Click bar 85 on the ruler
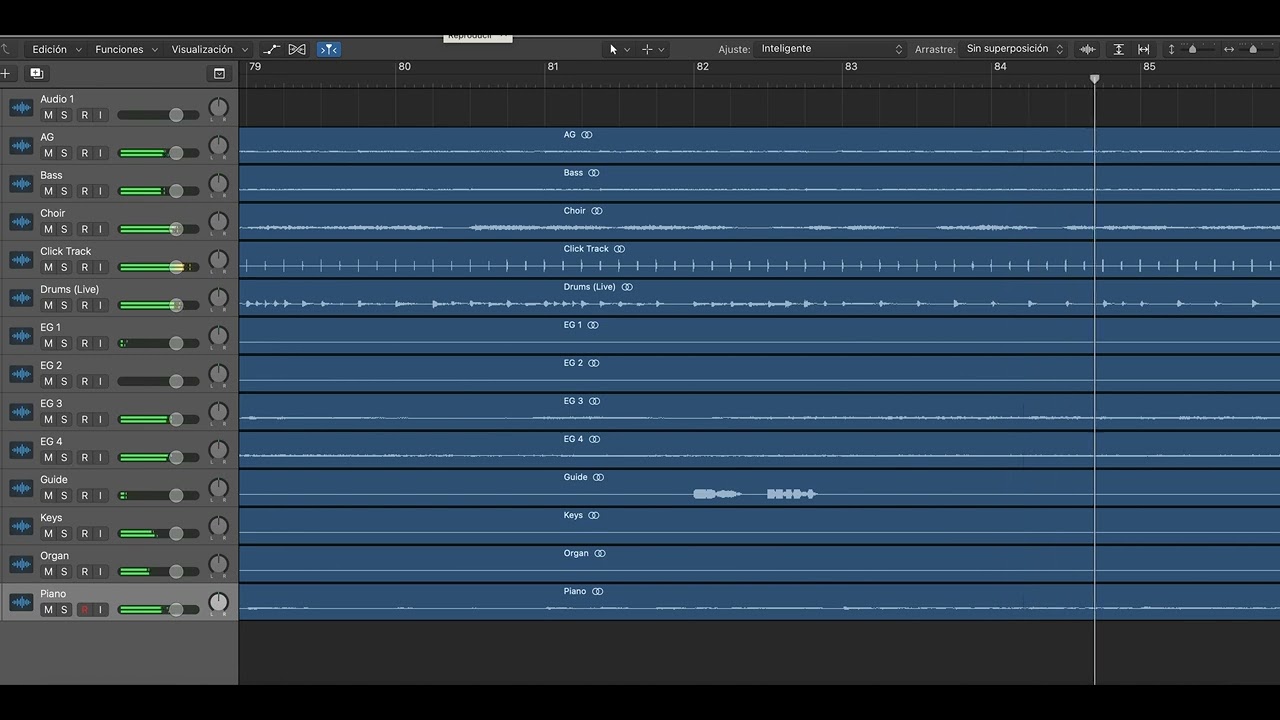The width and height of the screenshot is (1280, 720). click(1150, 67)
